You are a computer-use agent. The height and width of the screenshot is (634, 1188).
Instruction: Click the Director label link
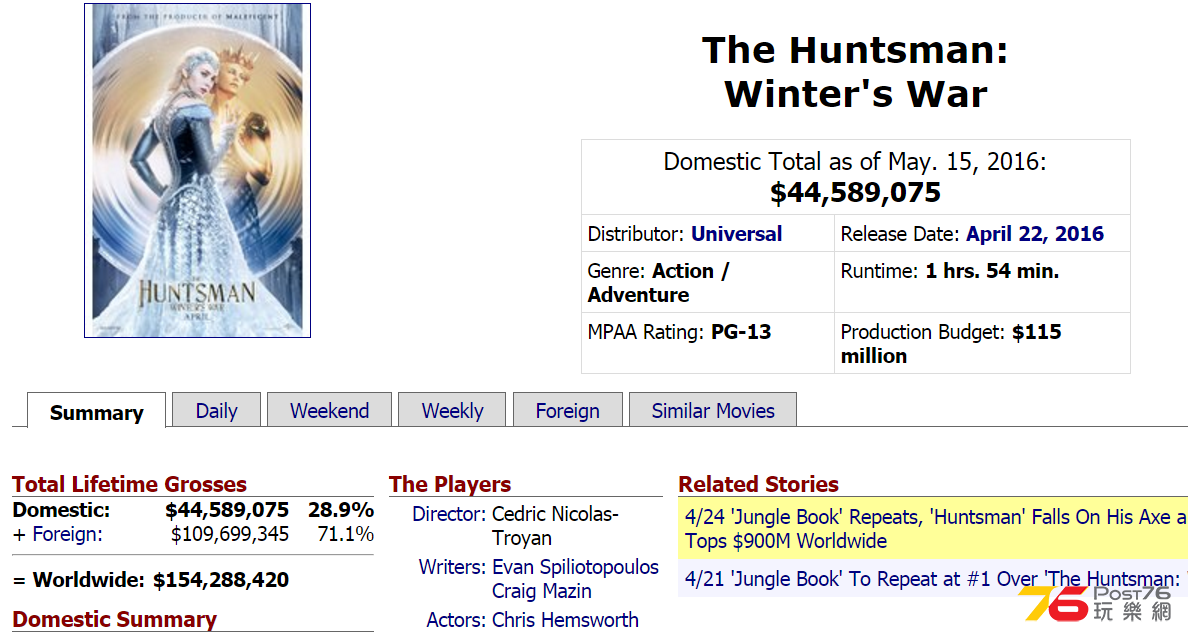coord(449,514)
